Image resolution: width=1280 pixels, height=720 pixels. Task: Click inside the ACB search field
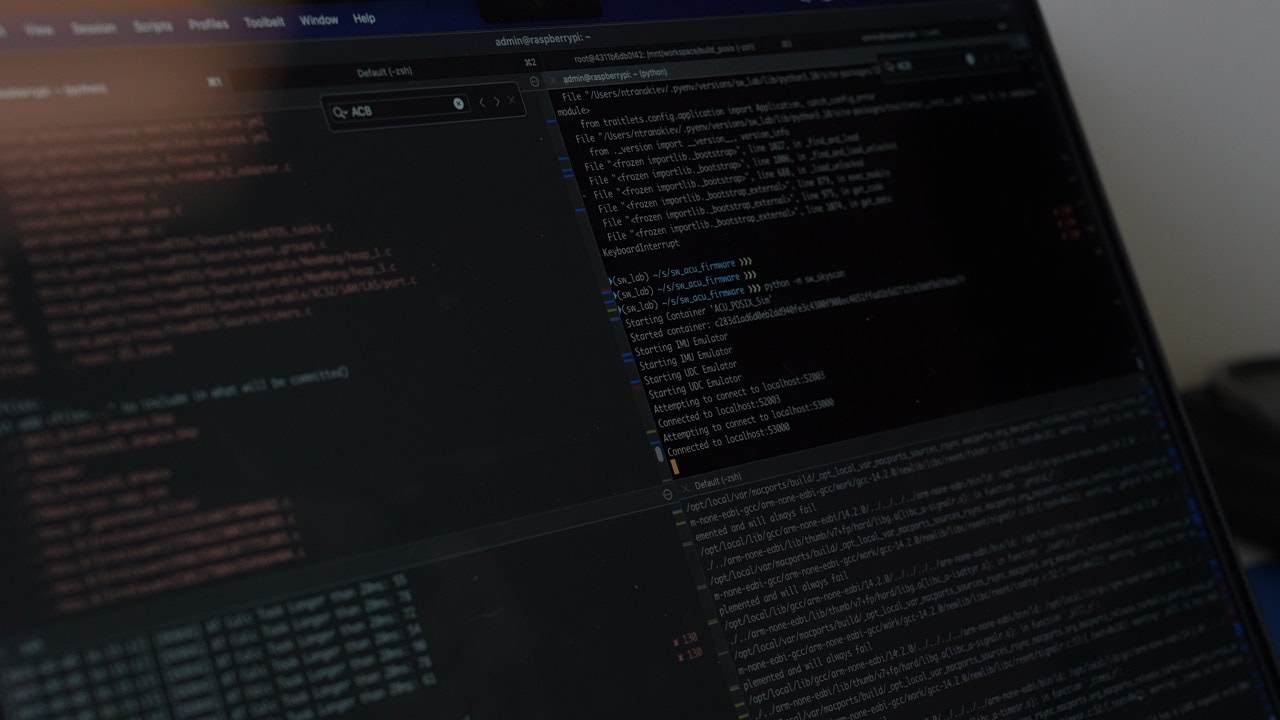(400, 108)
